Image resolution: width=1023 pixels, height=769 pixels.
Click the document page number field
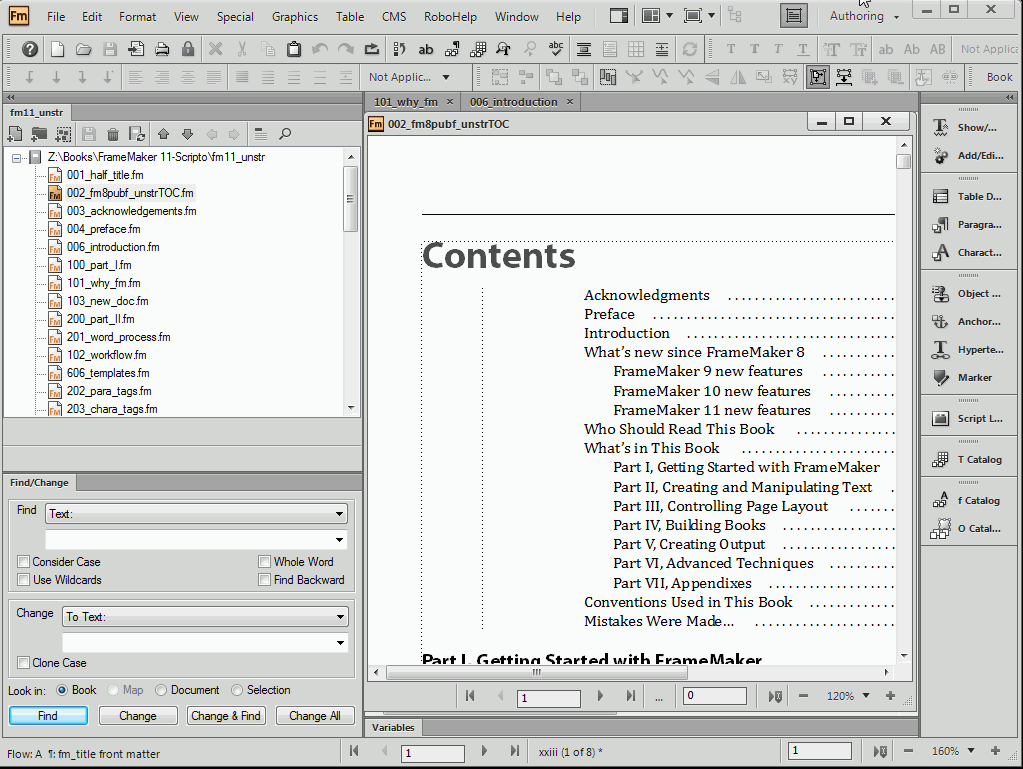click(x=549, y=698)
